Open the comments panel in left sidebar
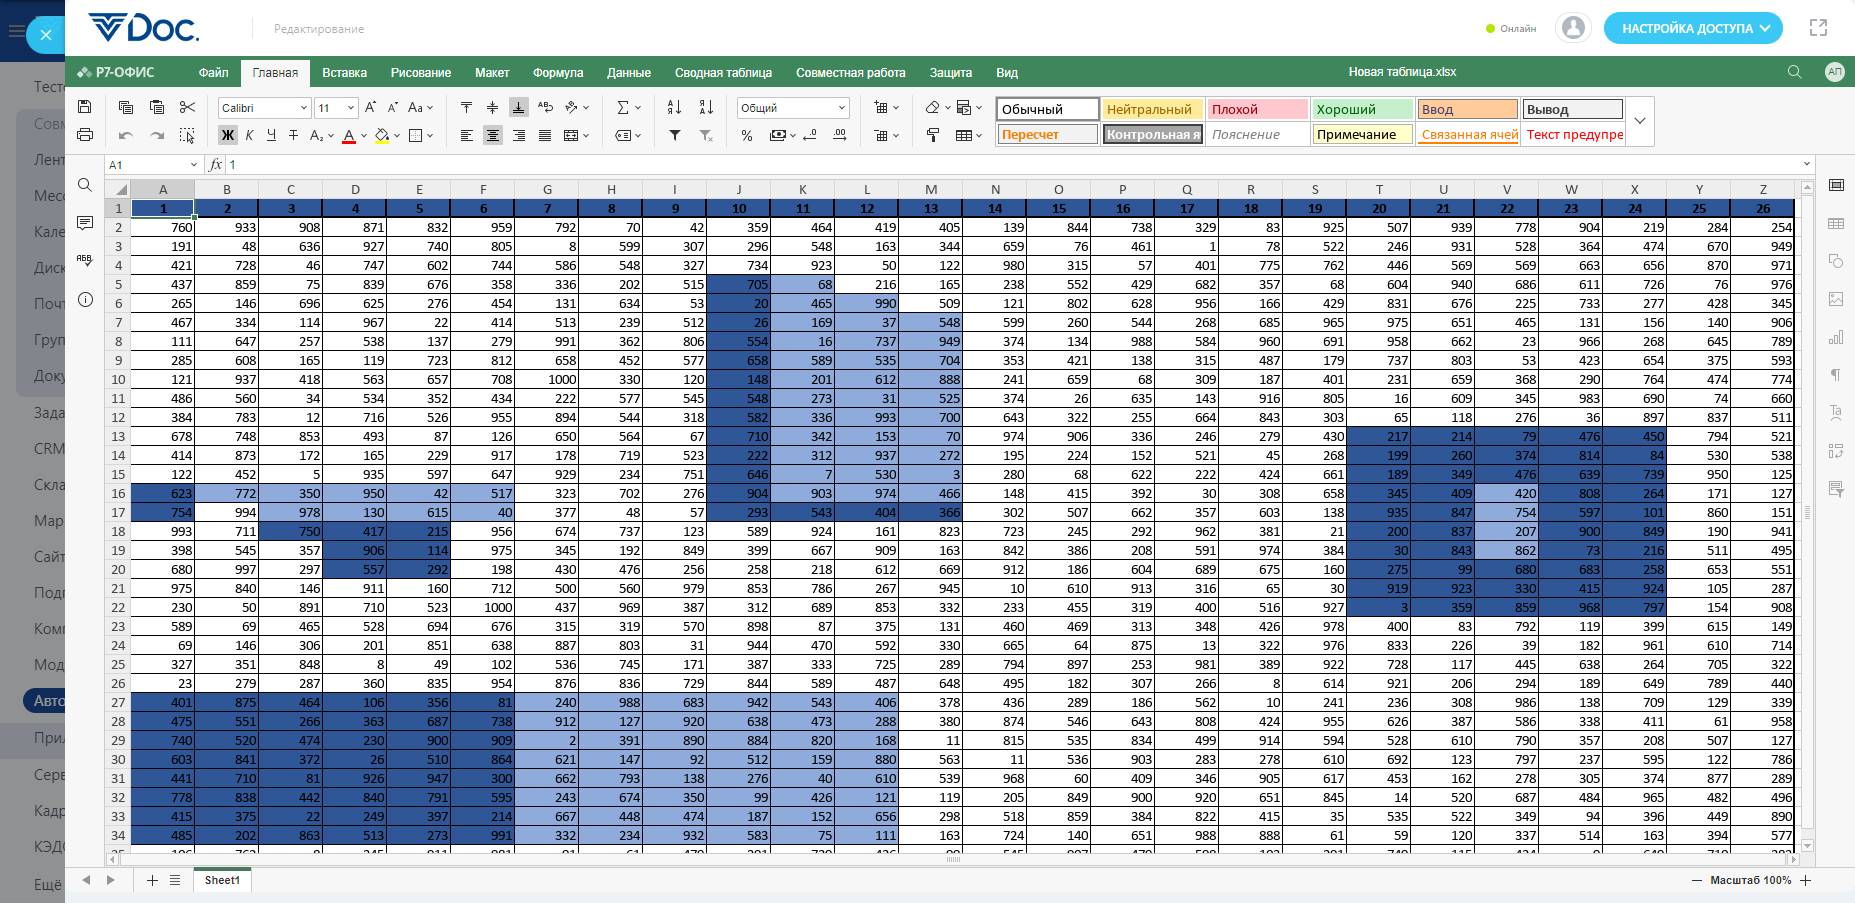This screenshot has height=903, width=1855. coord(85,222)
